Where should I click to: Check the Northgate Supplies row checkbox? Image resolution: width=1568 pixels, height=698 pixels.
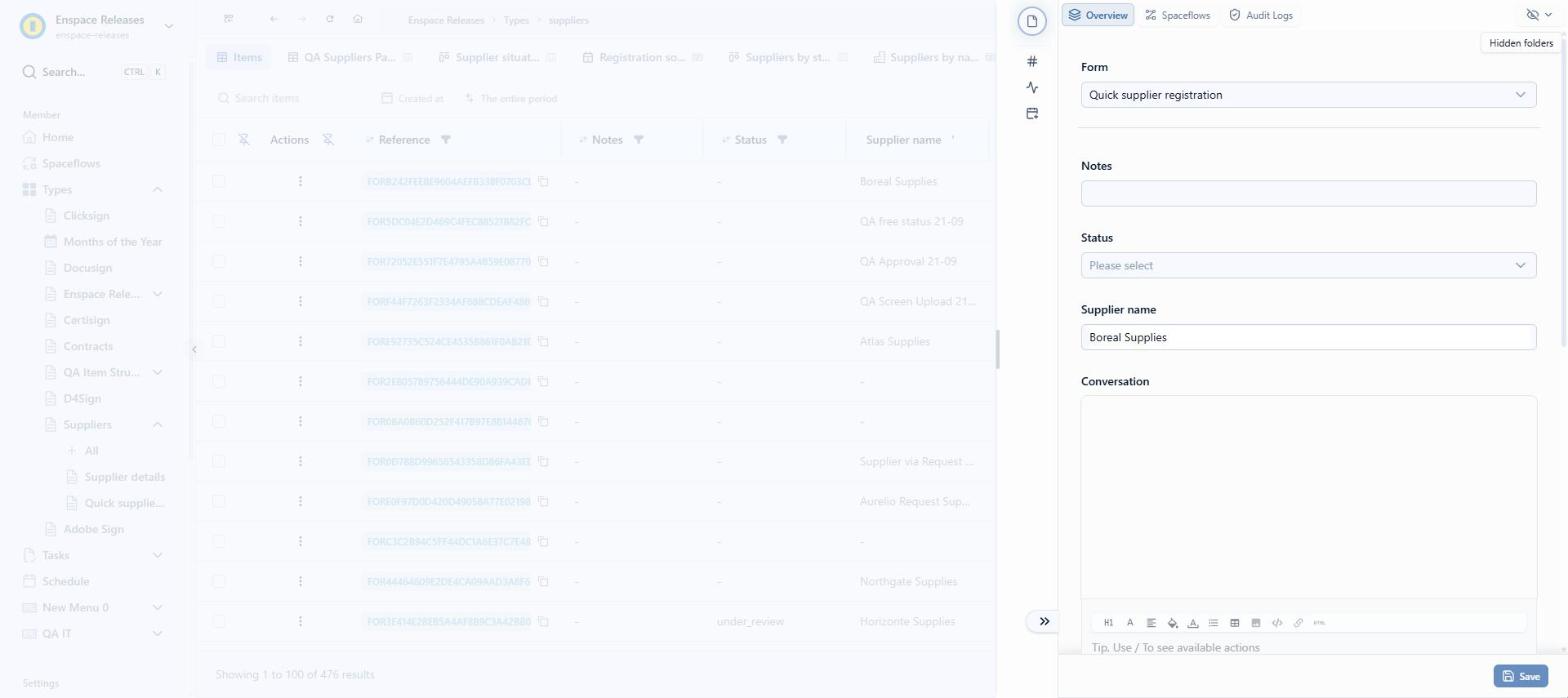(219, 581)
